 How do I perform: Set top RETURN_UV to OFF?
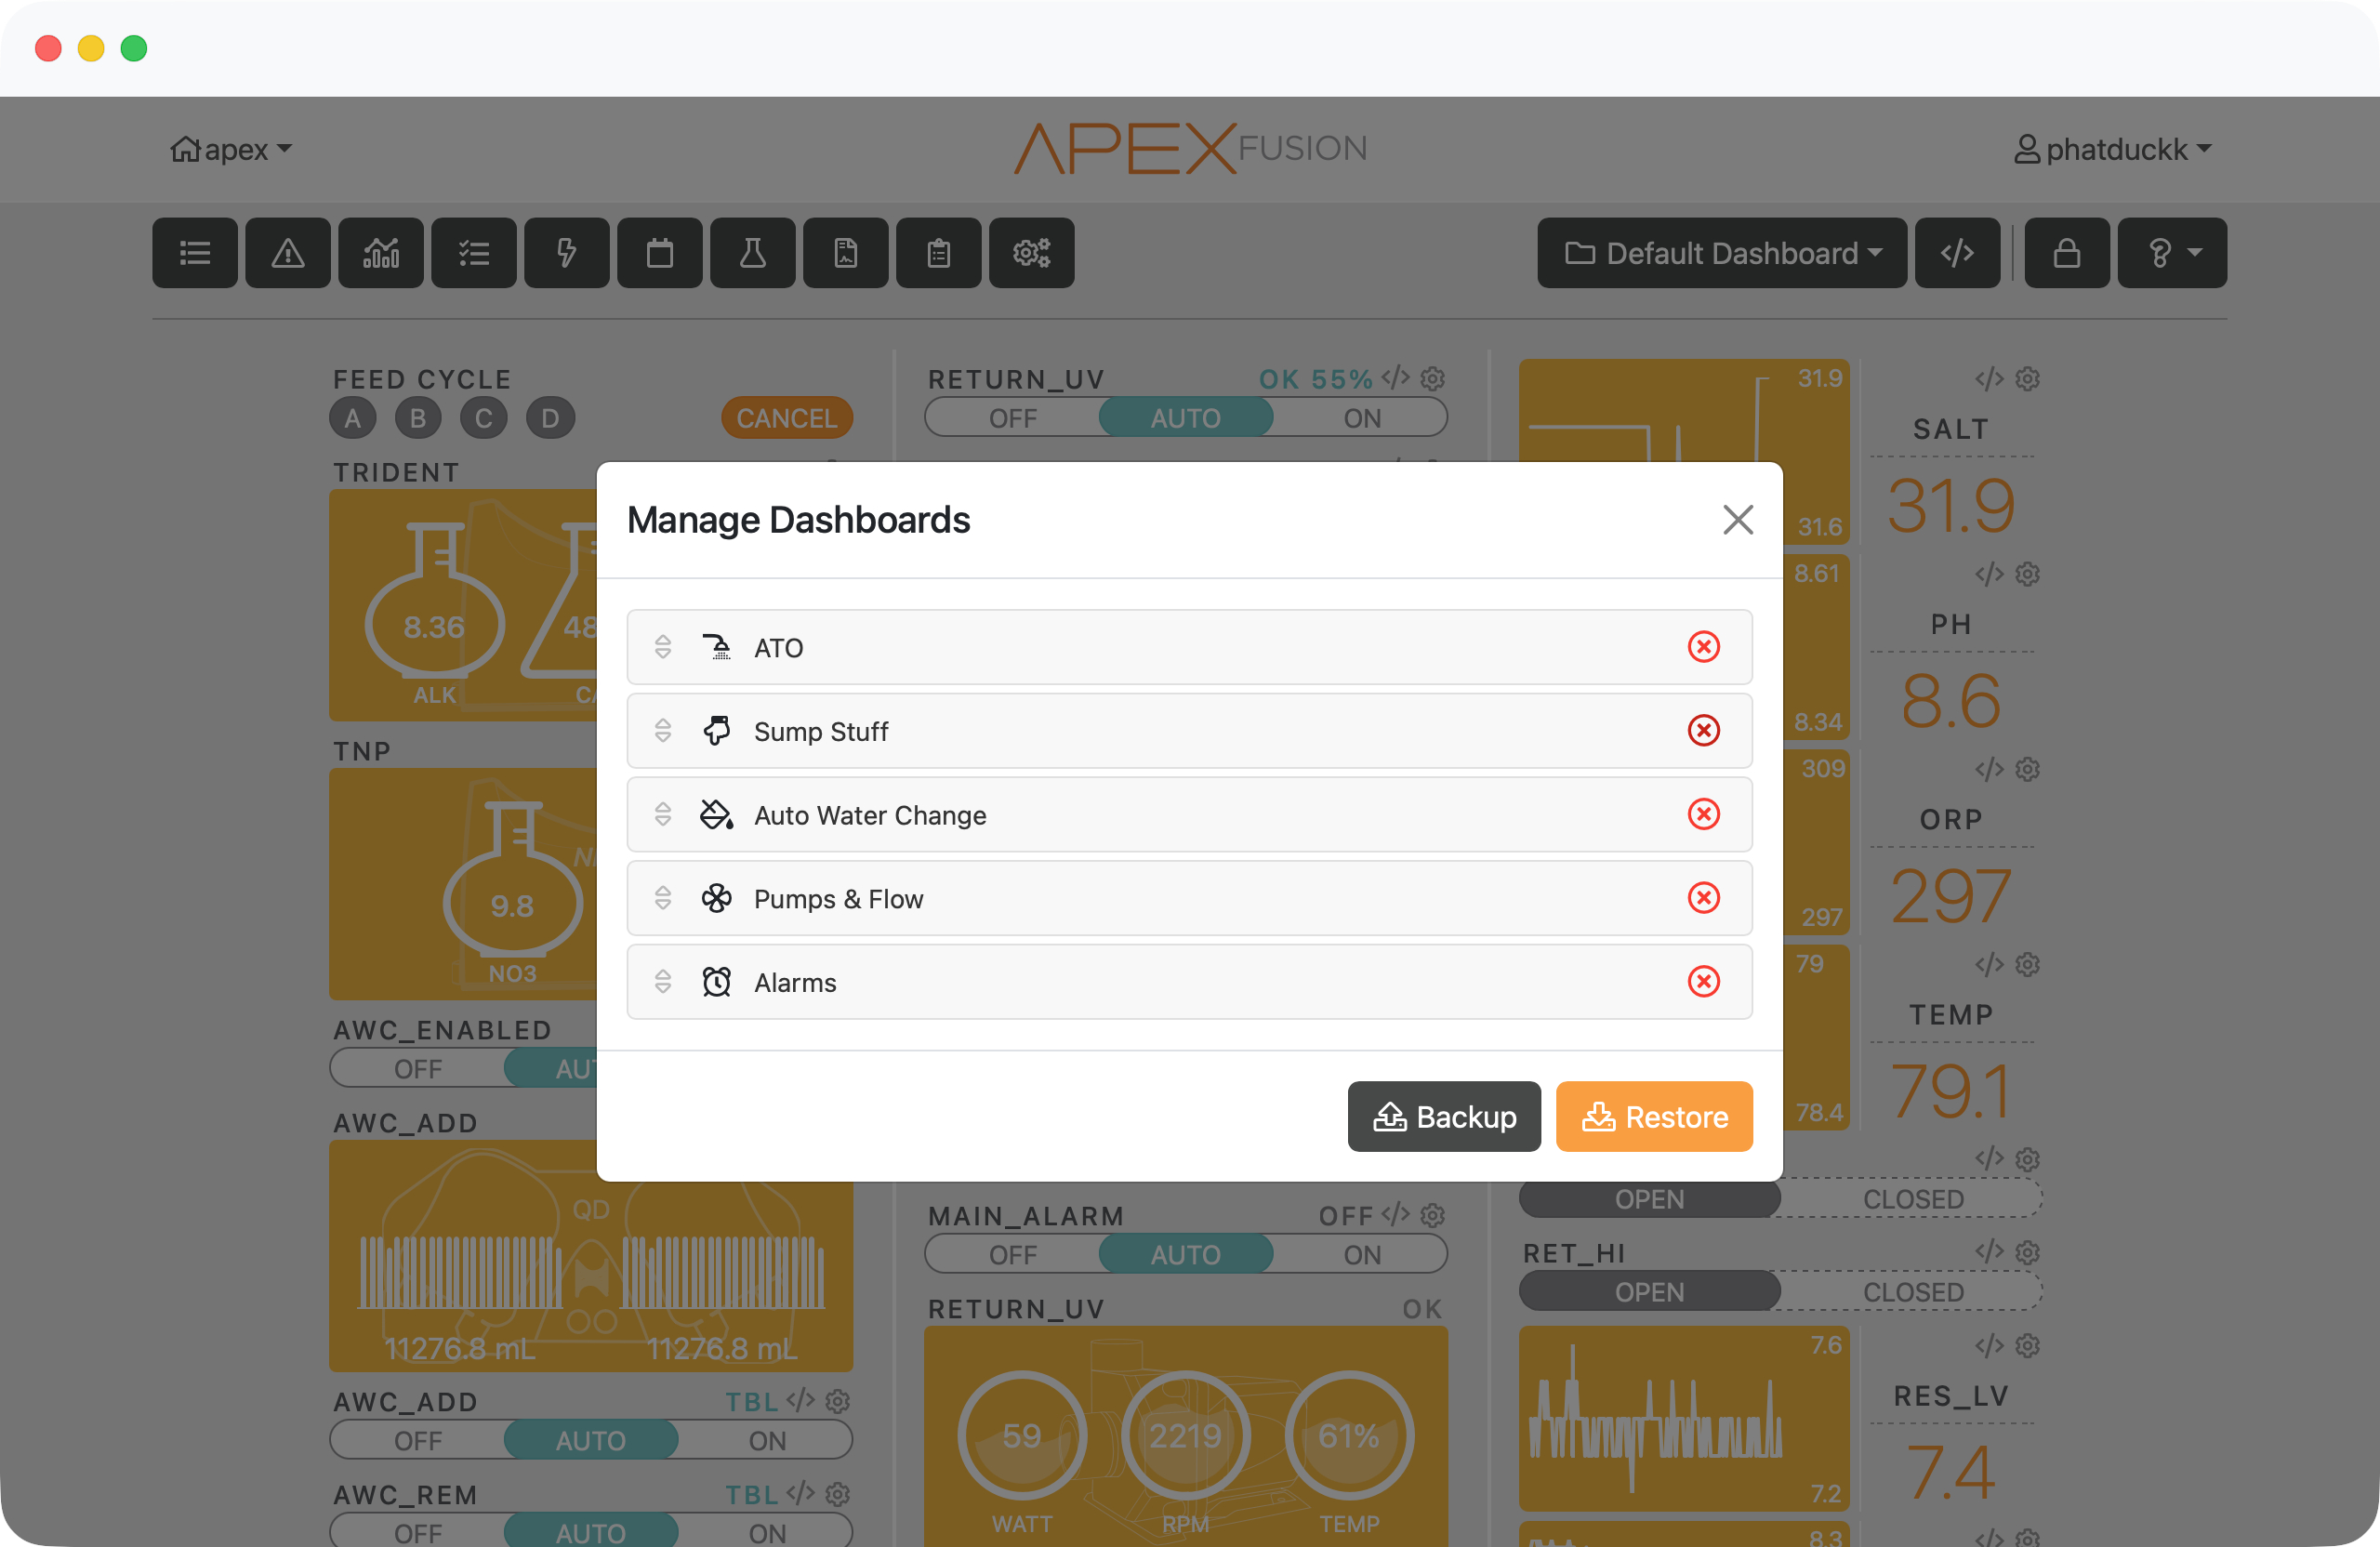(x=1013, y=418)
